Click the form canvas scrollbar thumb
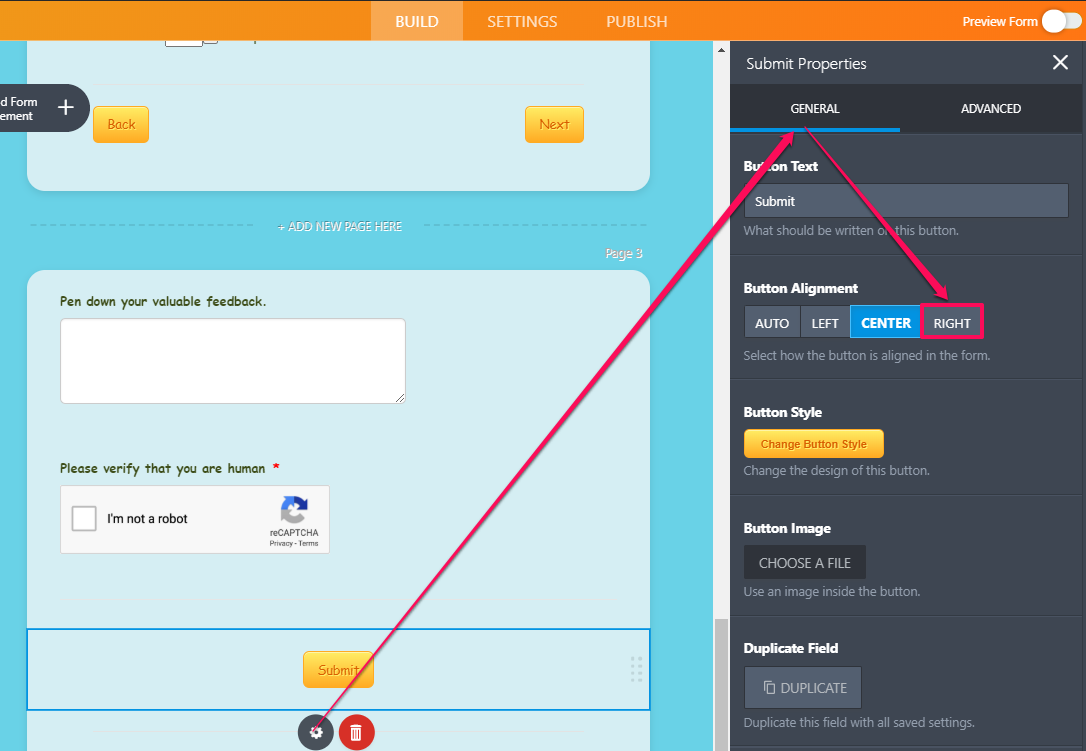 point(721,684)
